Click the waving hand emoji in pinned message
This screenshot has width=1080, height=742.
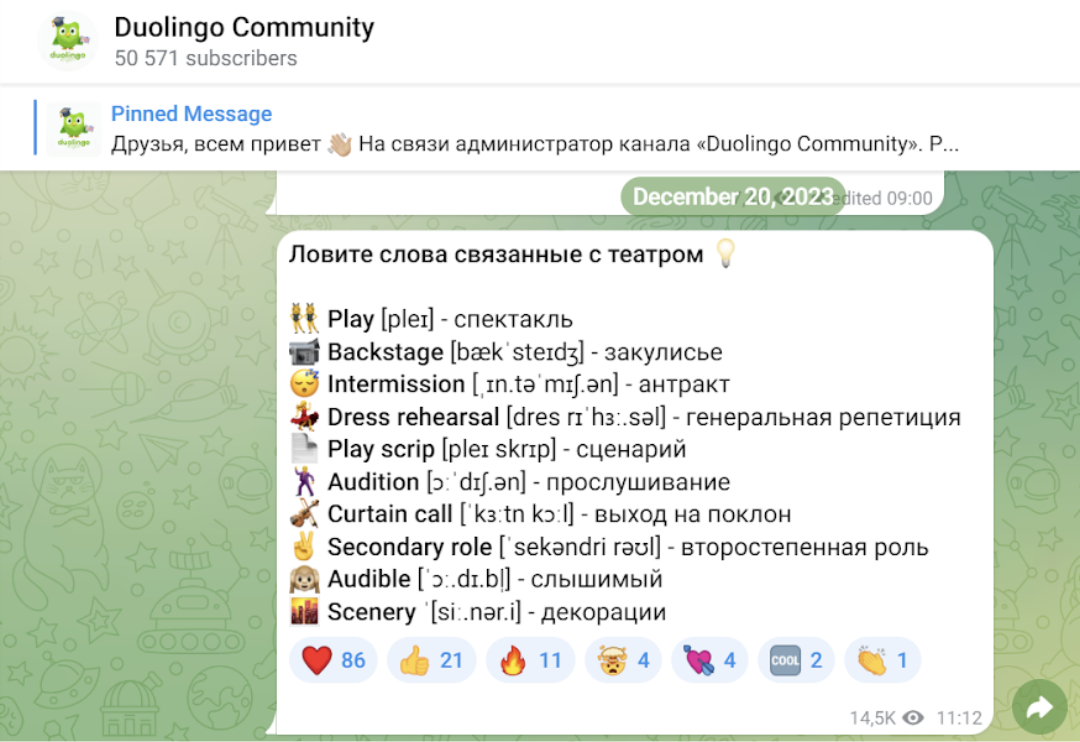click(340, 144)
